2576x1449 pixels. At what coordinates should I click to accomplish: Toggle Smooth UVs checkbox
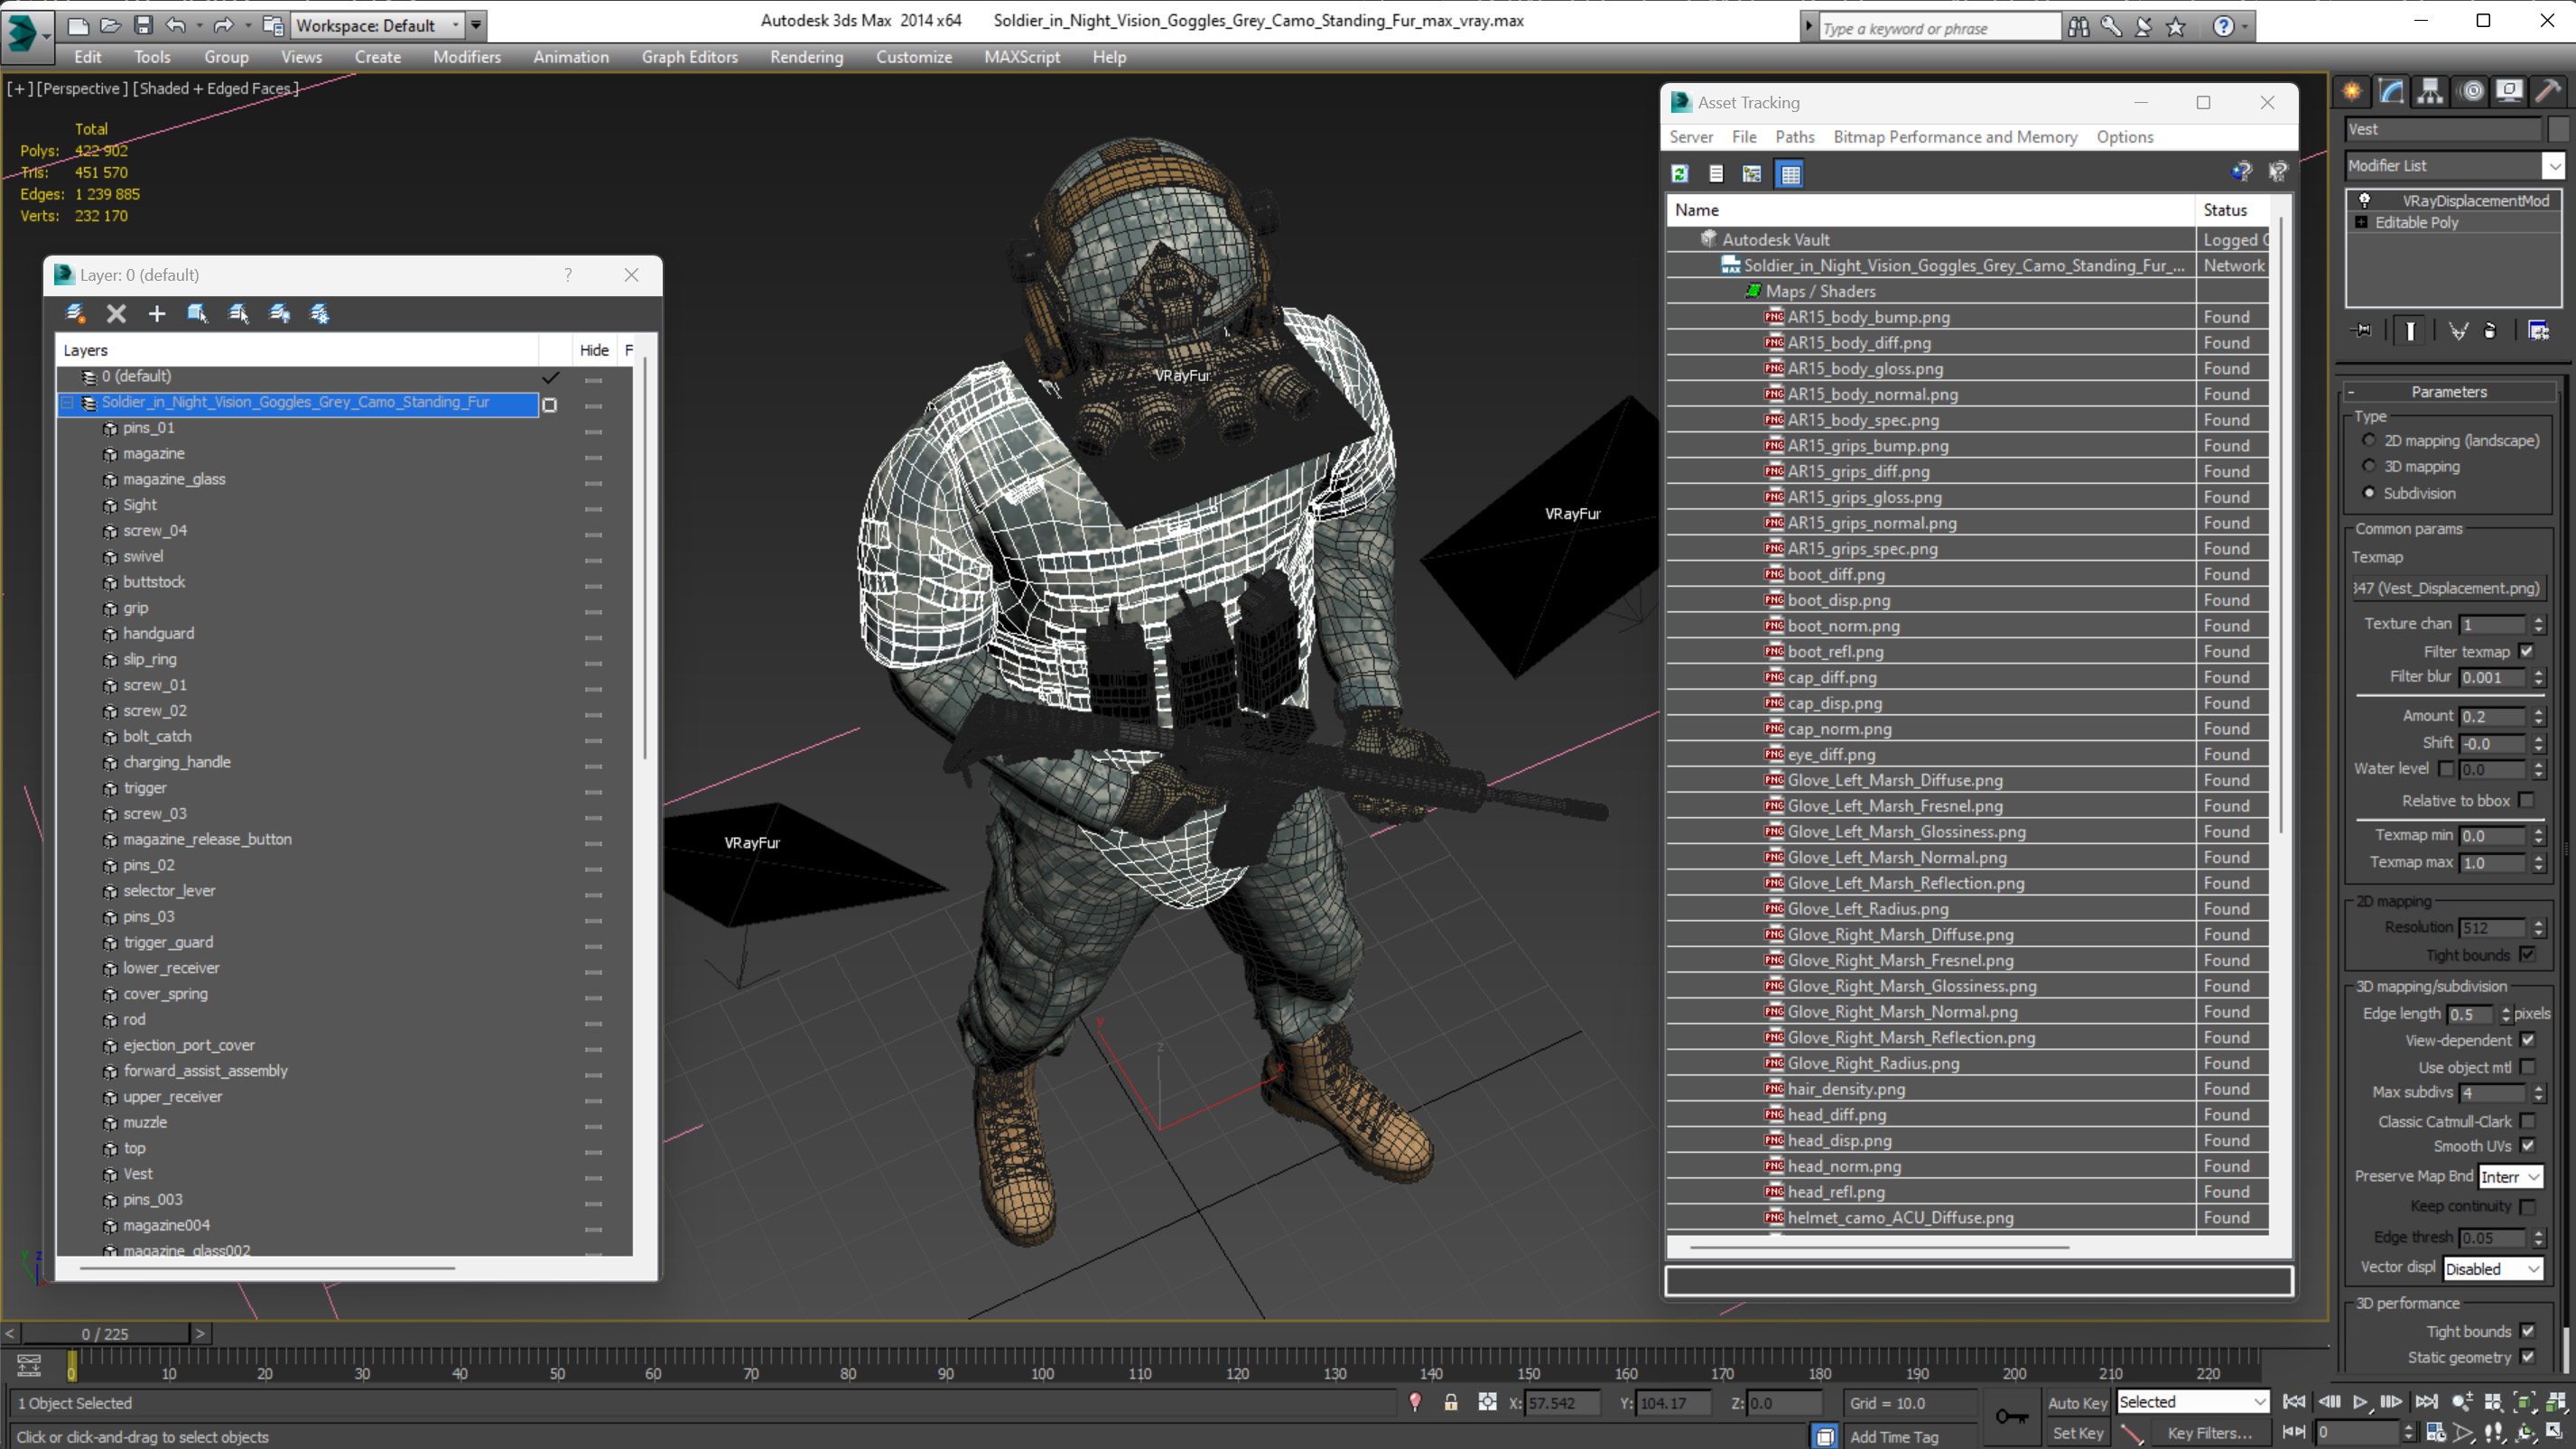click(2527, 1146)
